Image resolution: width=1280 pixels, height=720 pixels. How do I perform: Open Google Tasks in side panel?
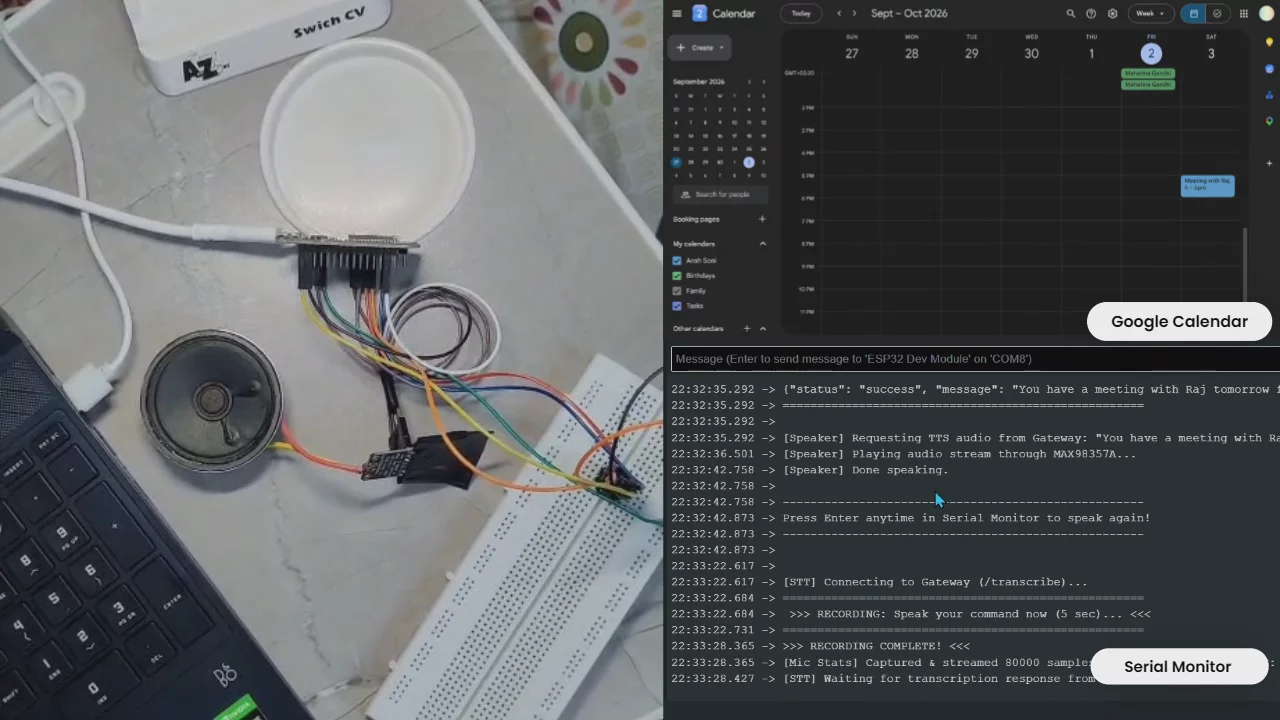click(1269, 69)
